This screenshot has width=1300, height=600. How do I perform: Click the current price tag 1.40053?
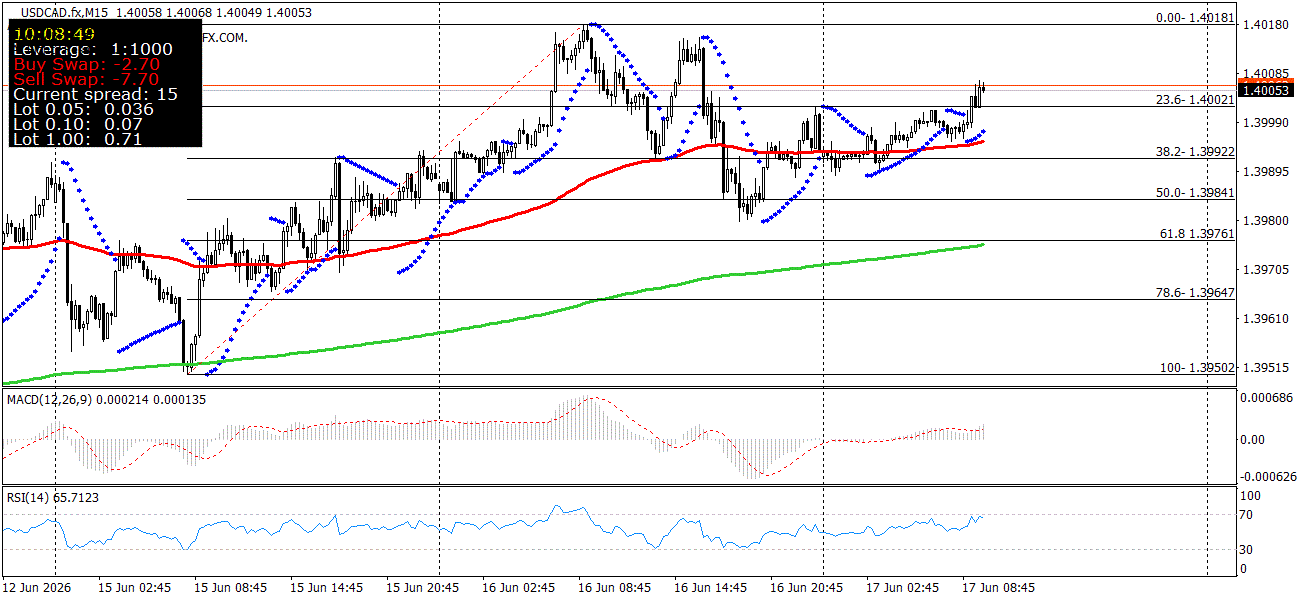[x=1267, y=89]
